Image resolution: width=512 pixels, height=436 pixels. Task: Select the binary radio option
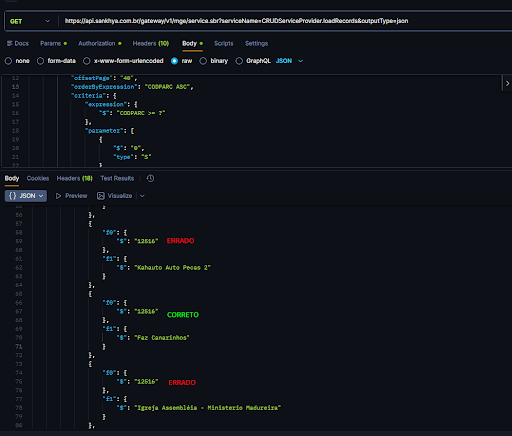click(203, 61)
